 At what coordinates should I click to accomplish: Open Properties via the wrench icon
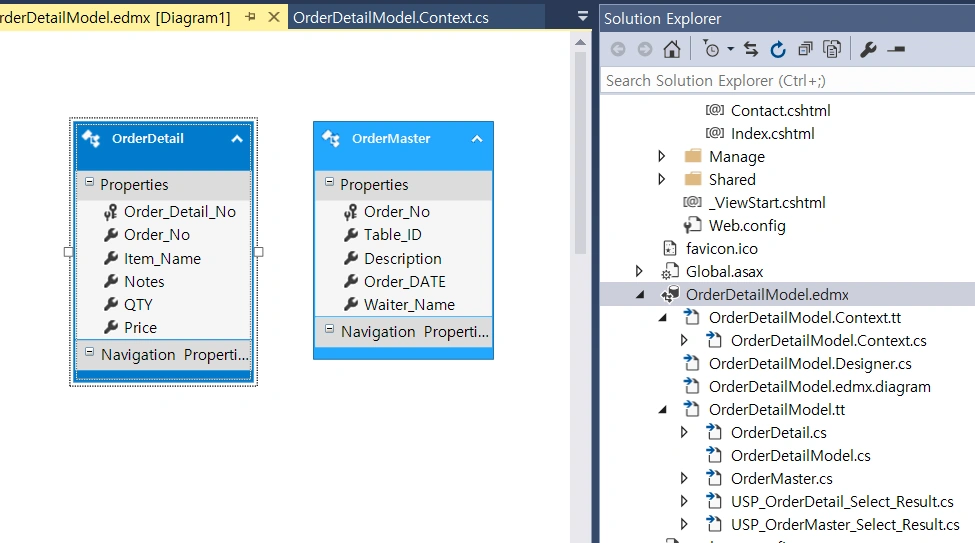coord(868,49)
